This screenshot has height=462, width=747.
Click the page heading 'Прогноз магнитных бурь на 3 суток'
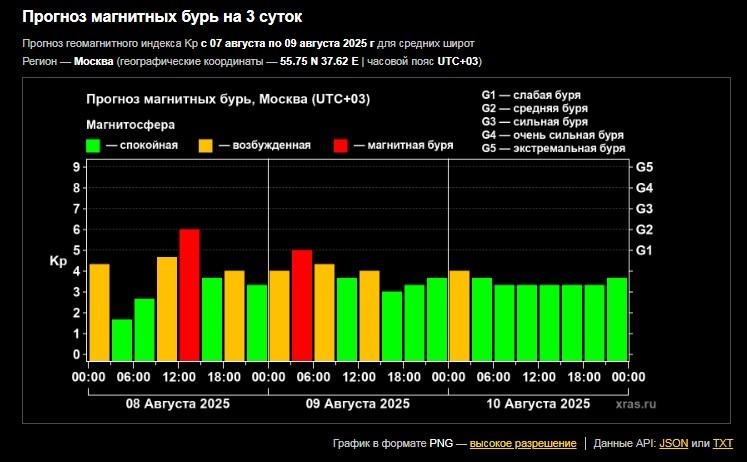[x=162, y=17]
